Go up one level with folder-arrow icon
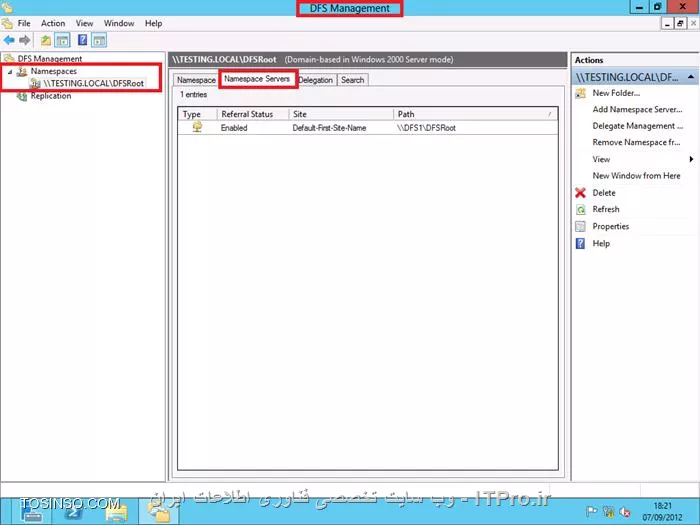The image size is (700, 525). [46, 41]
